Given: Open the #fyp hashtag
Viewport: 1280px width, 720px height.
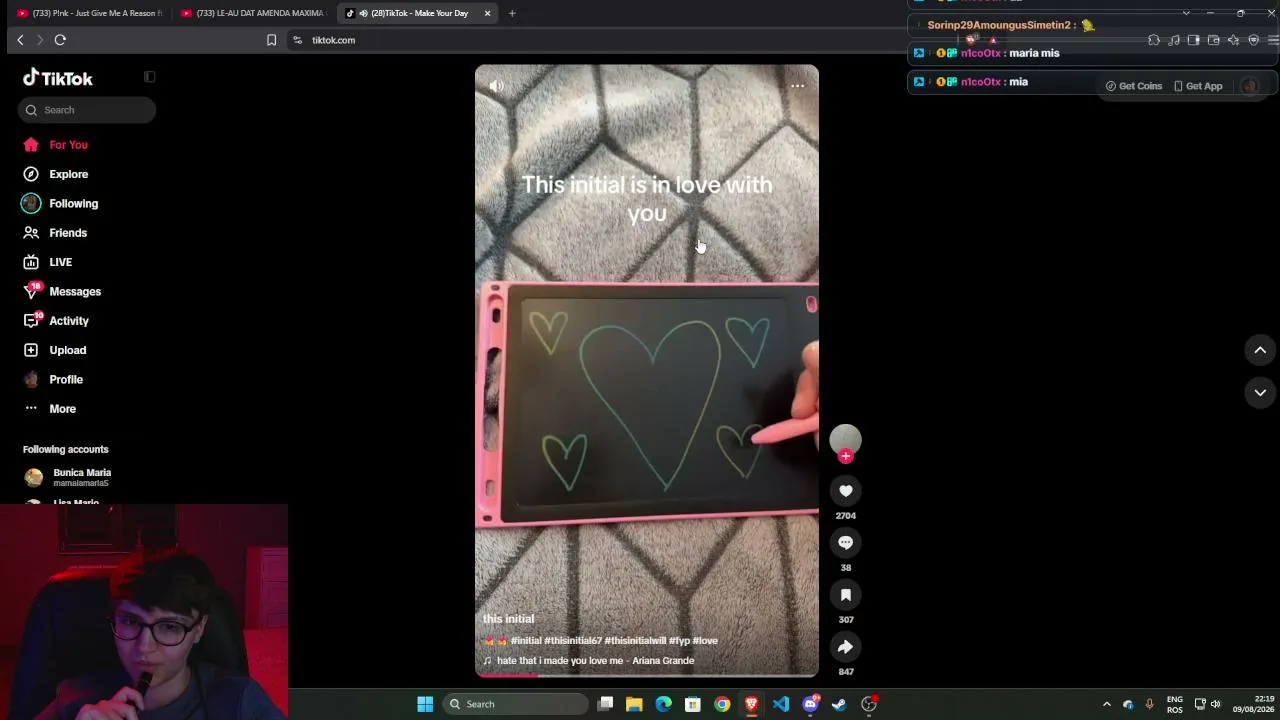Looking at the screenshot, I should (x=679, y=641).
